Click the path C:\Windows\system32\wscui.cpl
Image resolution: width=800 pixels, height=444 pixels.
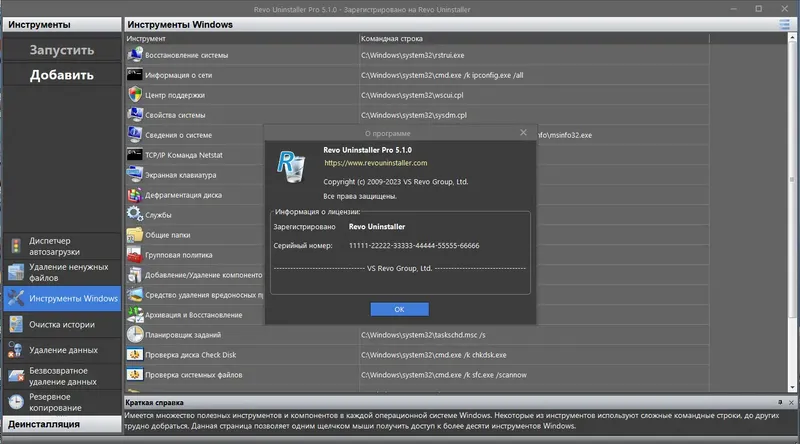[x=412, y=95]
